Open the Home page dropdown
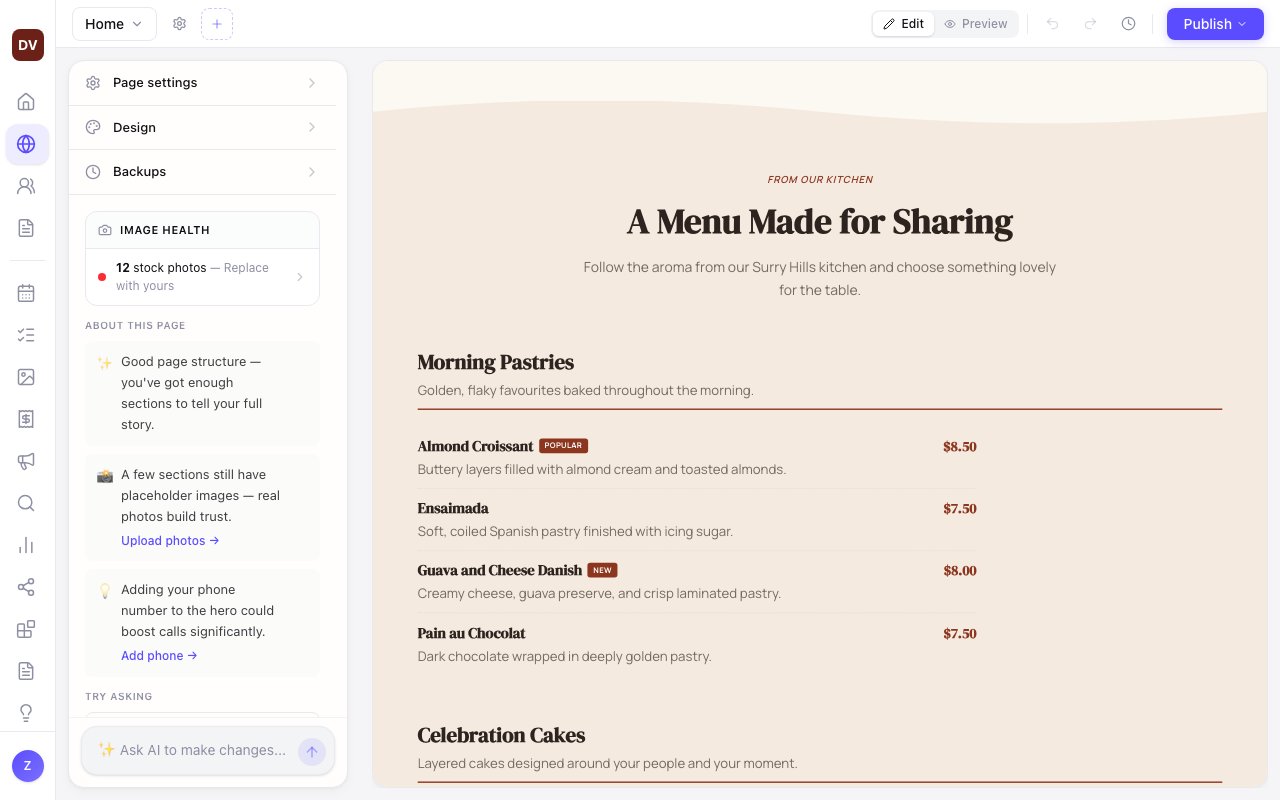1280x800 pixels. [114, 24]
